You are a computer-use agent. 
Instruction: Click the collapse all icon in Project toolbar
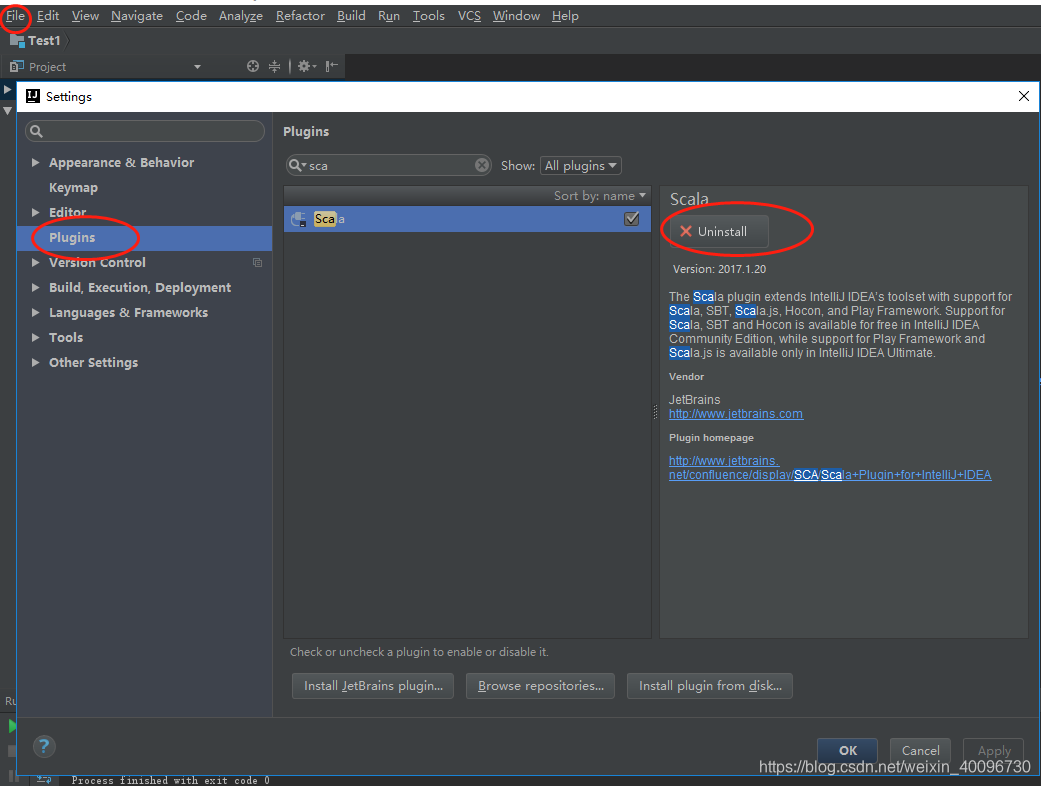coord(274,66)
